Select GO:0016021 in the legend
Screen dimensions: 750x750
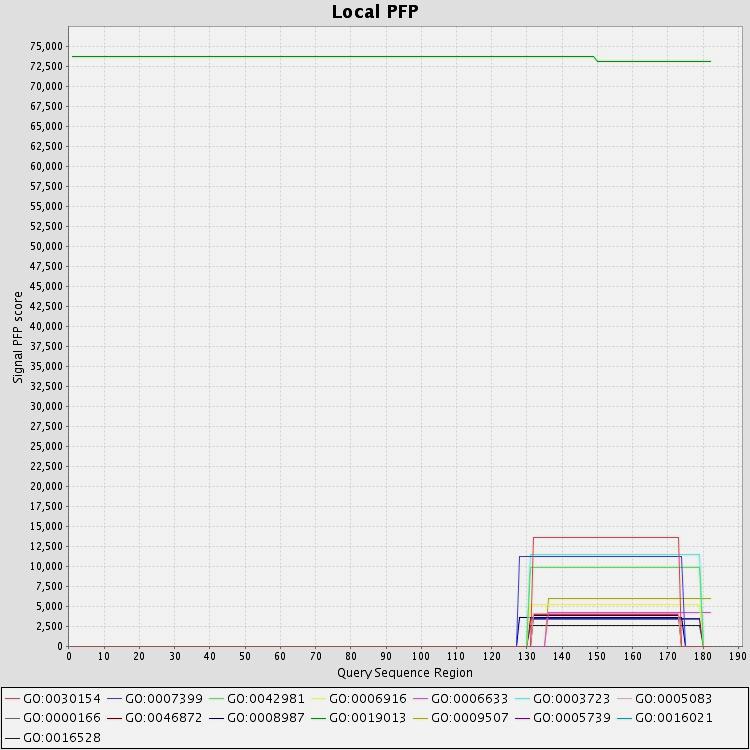665,718
